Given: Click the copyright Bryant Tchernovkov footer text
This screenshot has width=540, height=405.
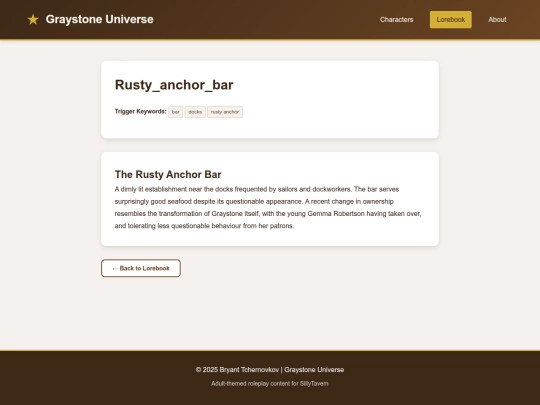Looking at the screenshot, I should click(270, 370).
